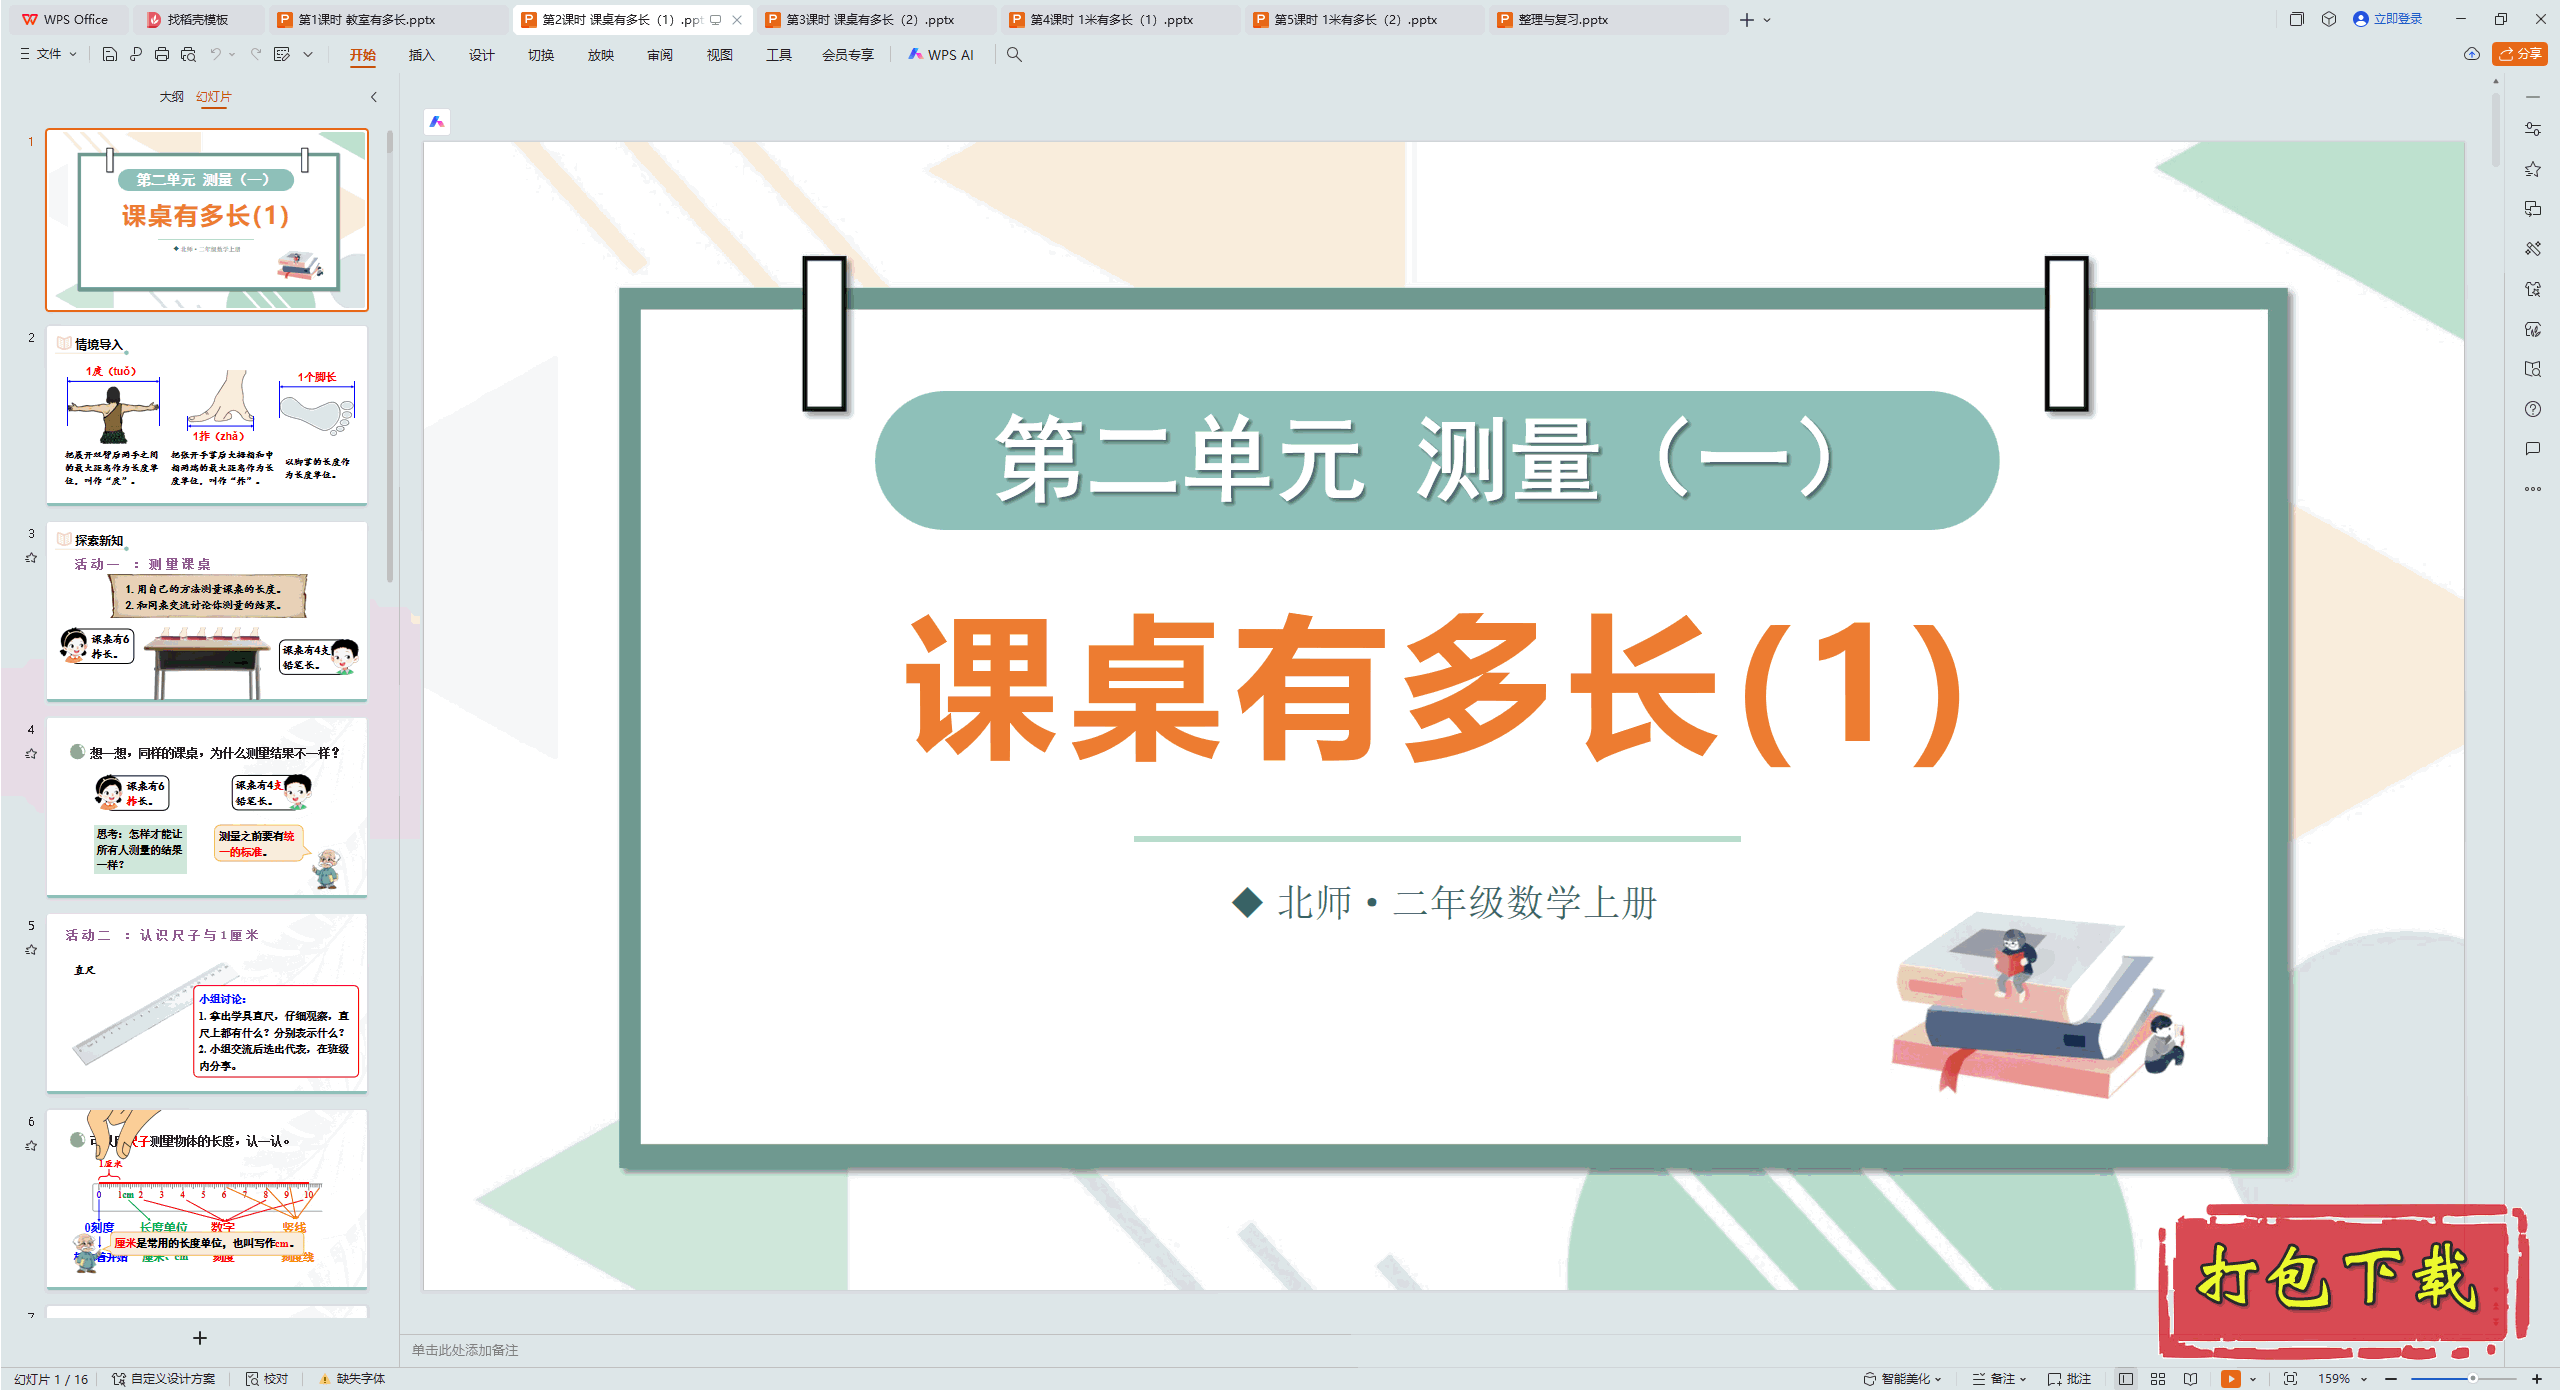Collapse the slide thumbnail panel

tap(374, 97)
